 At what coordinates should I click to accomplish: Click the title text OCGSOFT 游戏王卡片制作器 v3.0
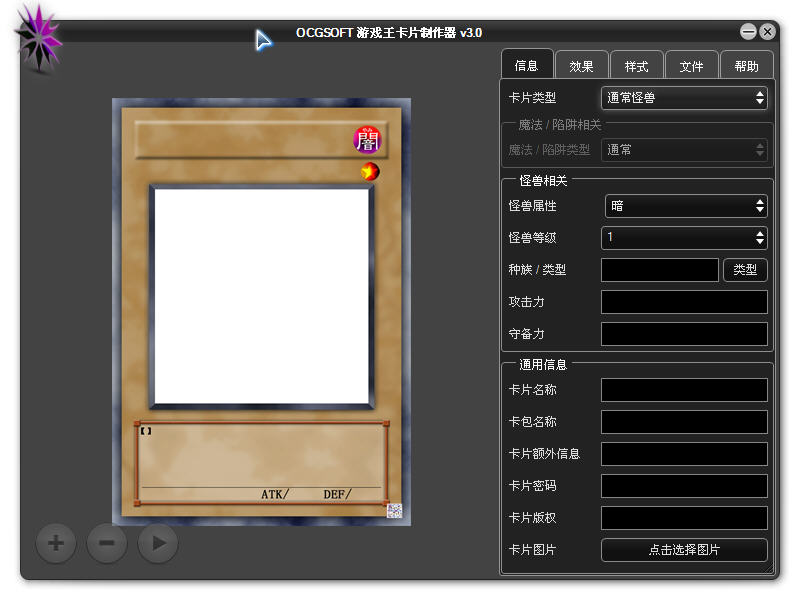tap(389, 33)
